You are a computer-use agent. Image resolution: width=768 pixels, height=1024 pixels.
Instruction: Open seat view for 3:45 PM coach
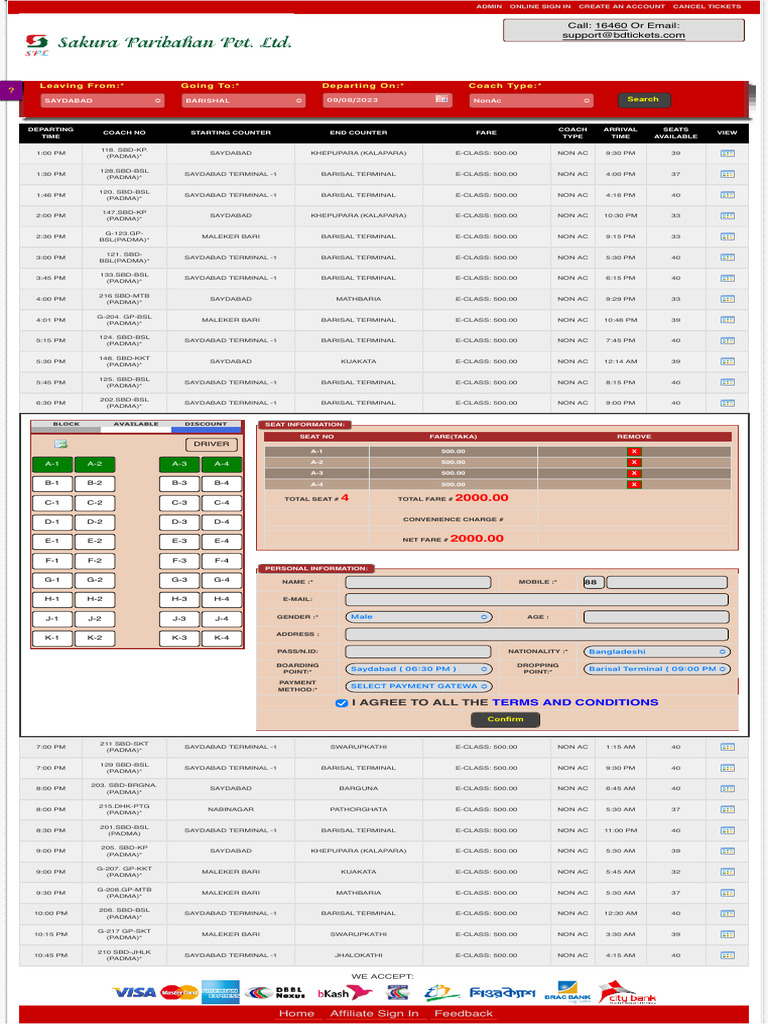tap(727, 278)
